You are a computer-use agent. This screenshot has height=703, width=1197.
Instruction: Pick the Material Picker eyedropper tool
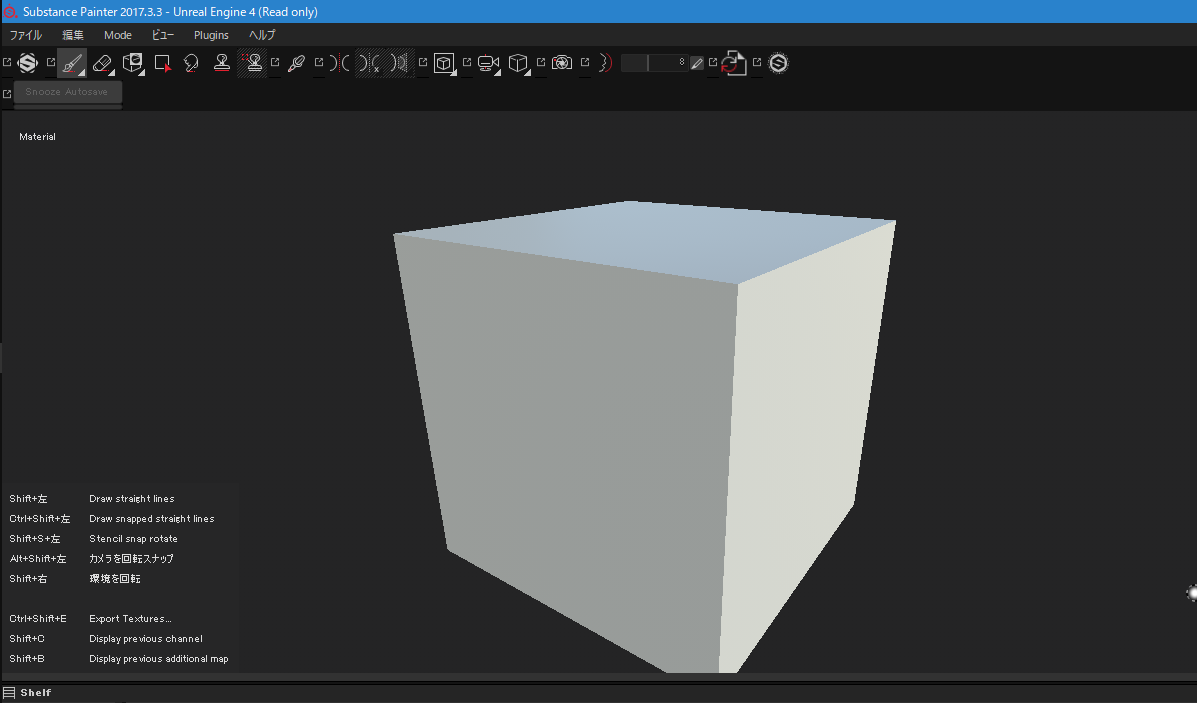click(296, 63)
